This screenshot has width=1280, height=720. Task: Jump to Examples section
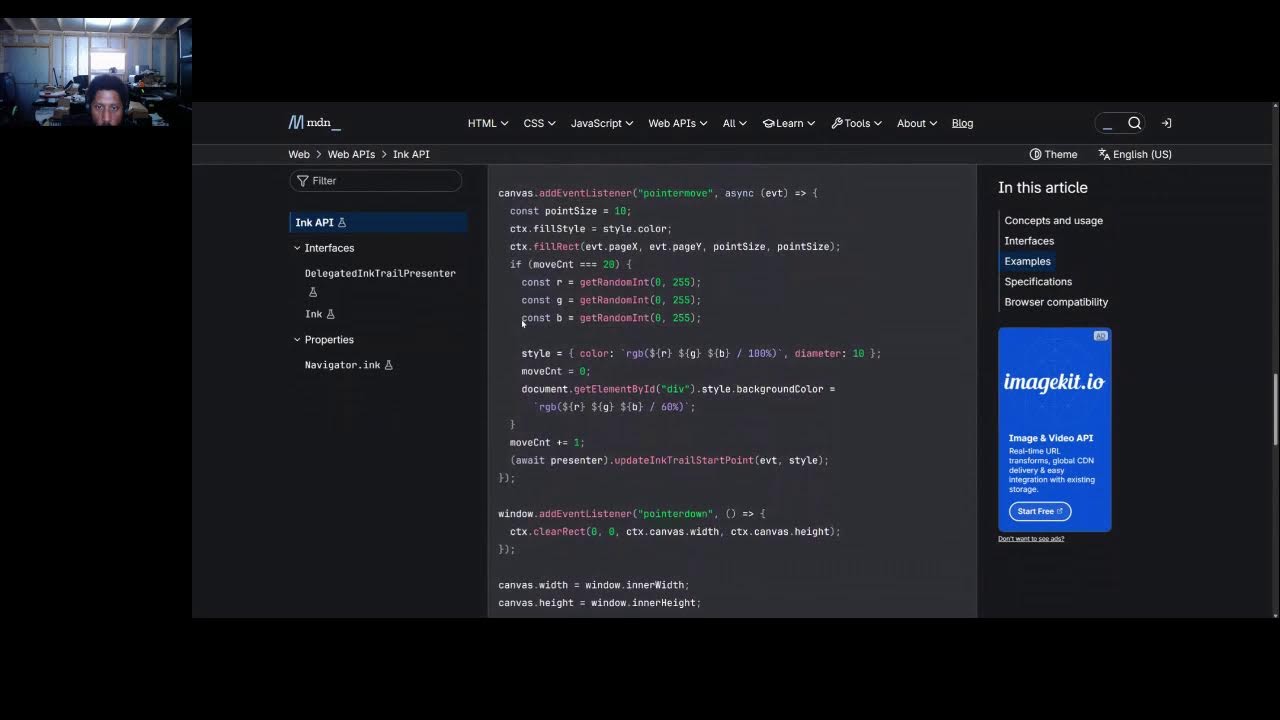[x=1027, y=261]
